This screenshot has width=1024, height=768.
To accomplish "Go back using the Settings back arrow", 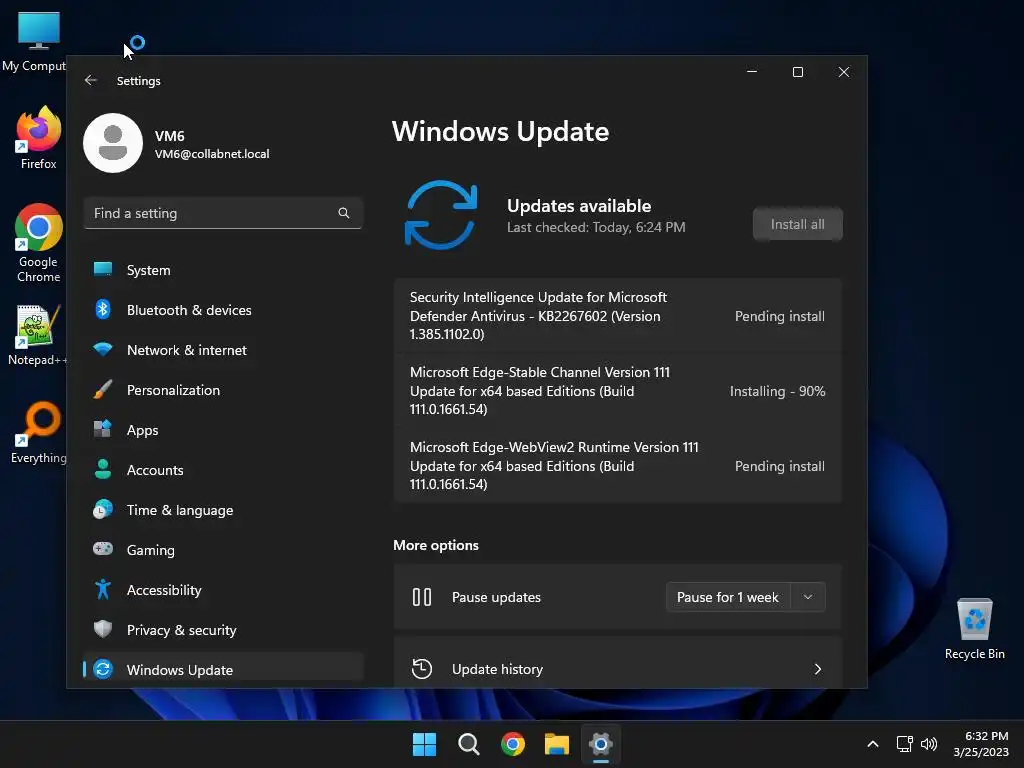I will [x=91, y=80].
